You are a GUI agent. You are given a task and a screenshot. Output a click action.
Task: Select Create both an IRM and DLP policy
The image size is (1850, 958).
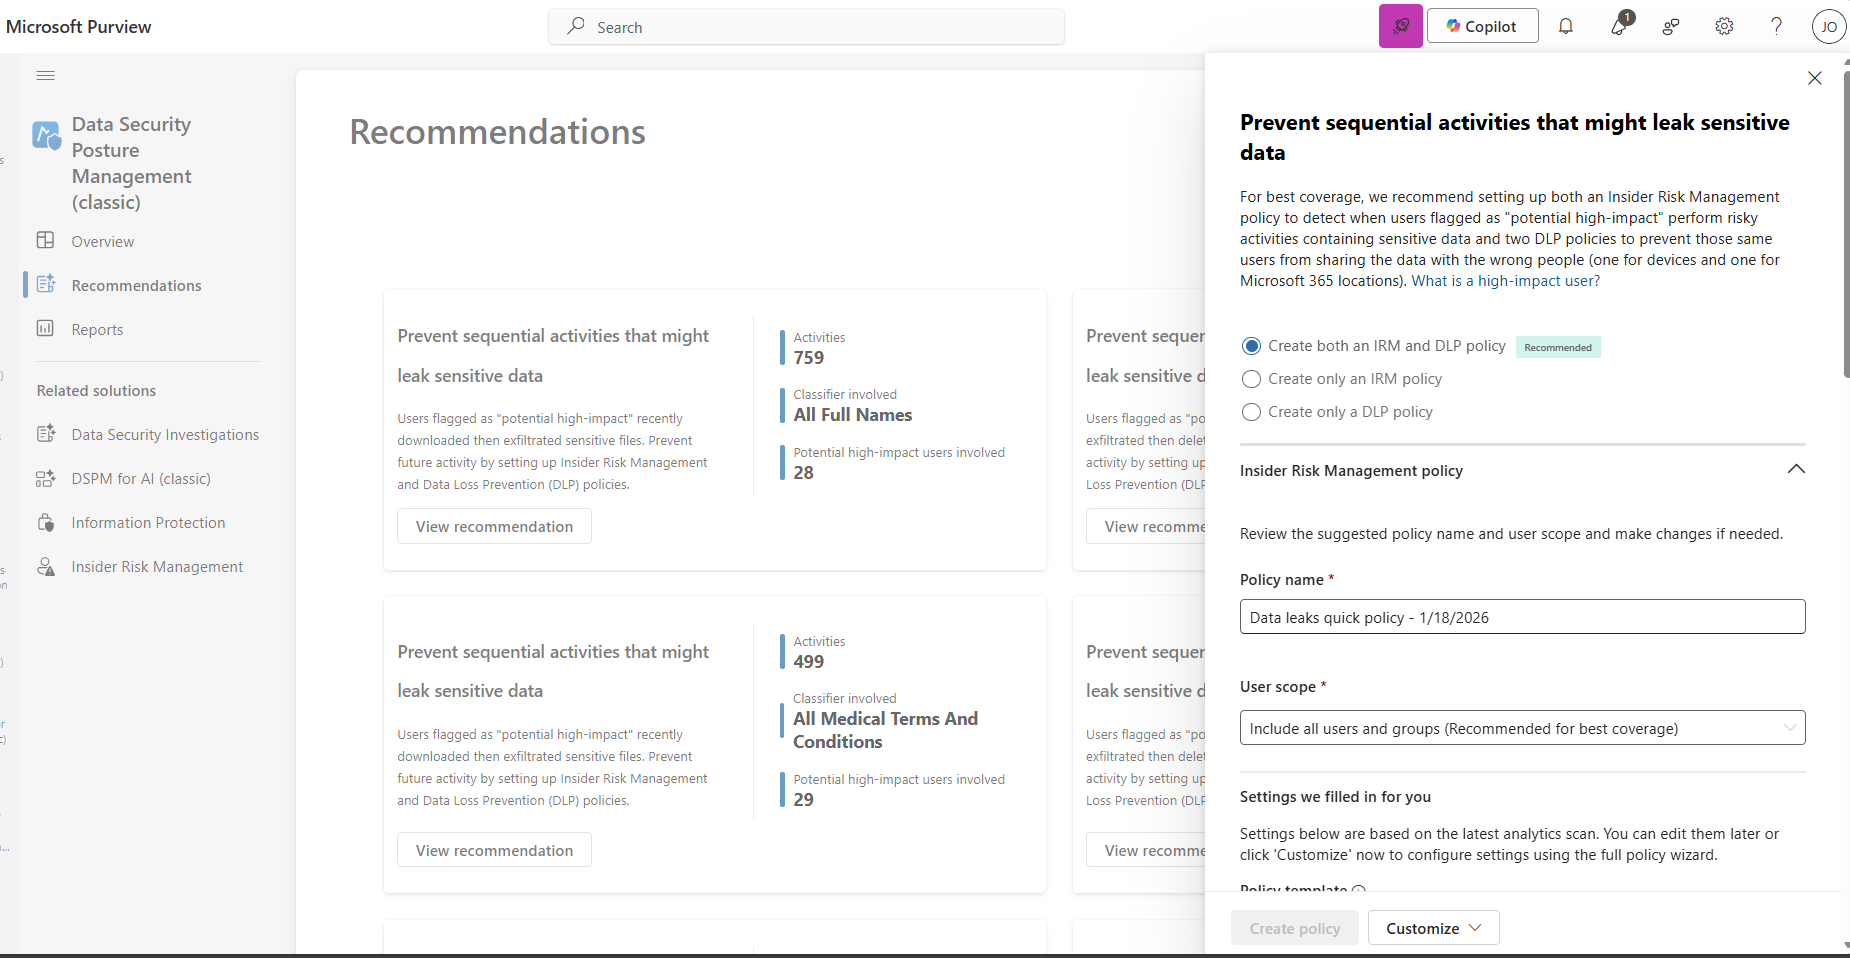1251,346
